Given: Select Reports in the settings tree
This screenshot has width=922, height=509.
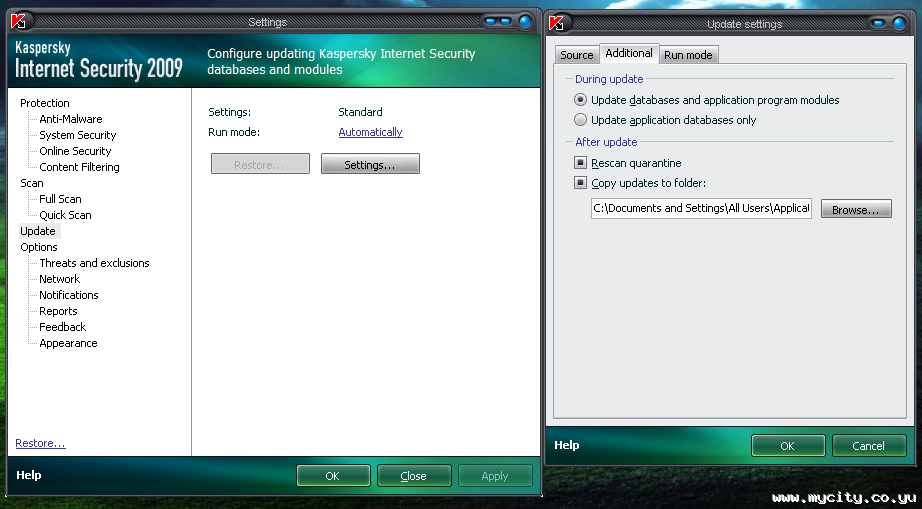Looking at the screenshot, I should coord(58,311).
